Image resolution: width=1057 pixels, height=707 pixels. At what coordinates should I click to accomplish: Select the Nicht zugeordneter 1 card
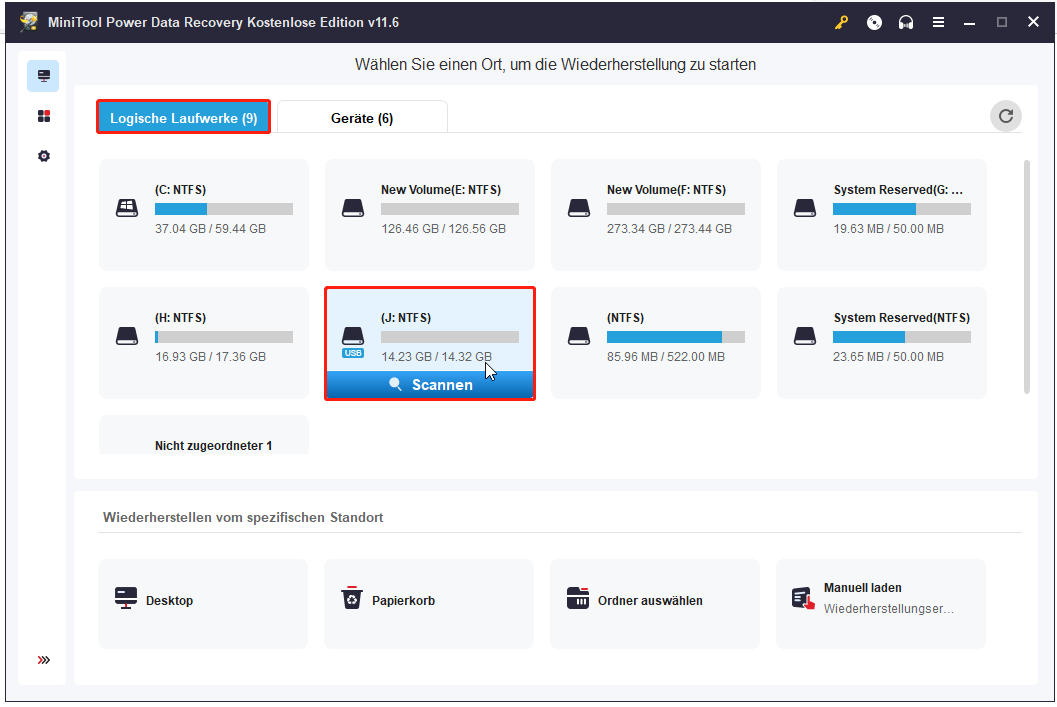[x=204, y=435]
